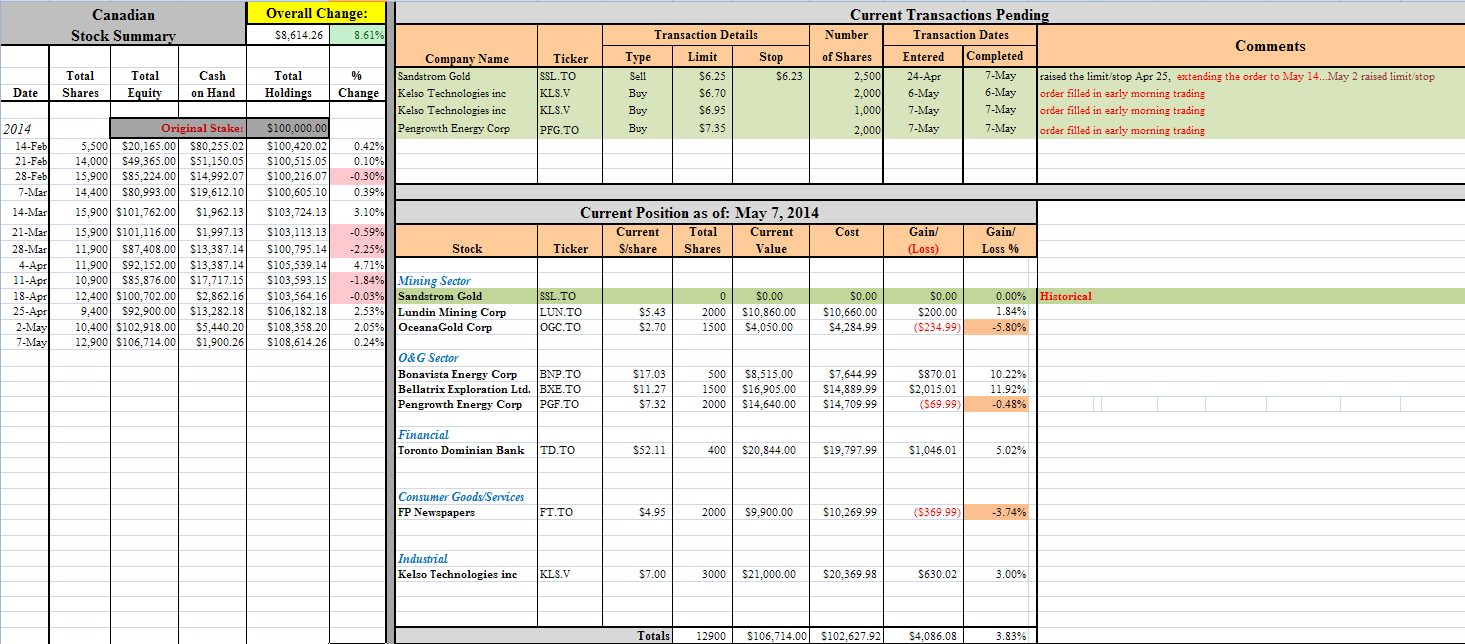The image size is (1465, 644).
Task: Click the 14-Feb date cell
Action: [25, 145]
